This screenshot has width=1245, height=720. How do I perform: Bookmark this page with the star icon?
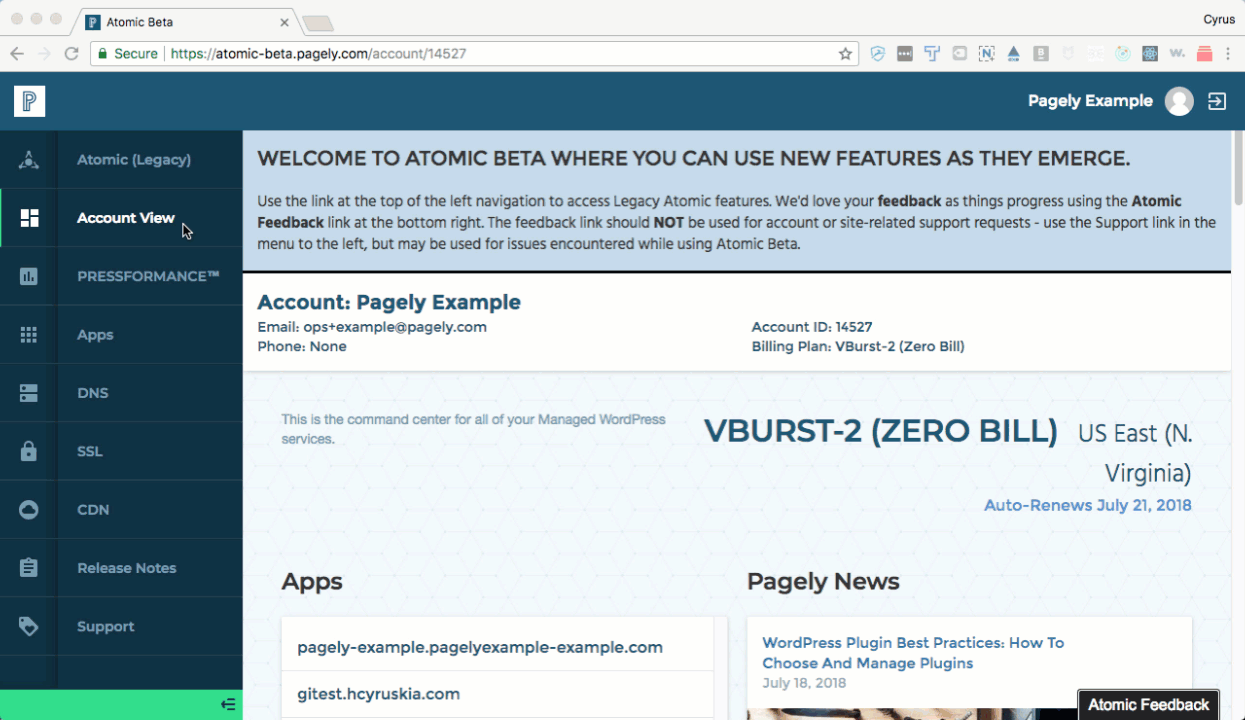pos(845,54)
